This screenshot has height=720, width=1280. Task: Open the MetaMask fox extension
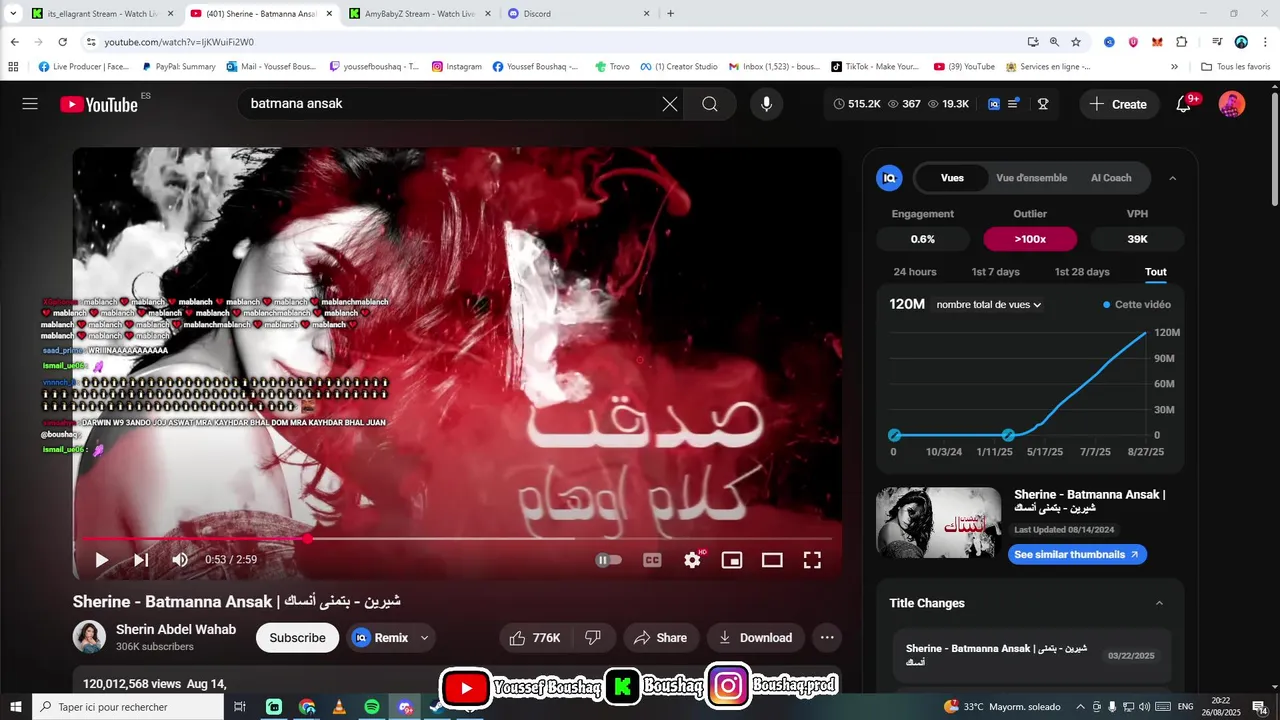coord(1157,42)
